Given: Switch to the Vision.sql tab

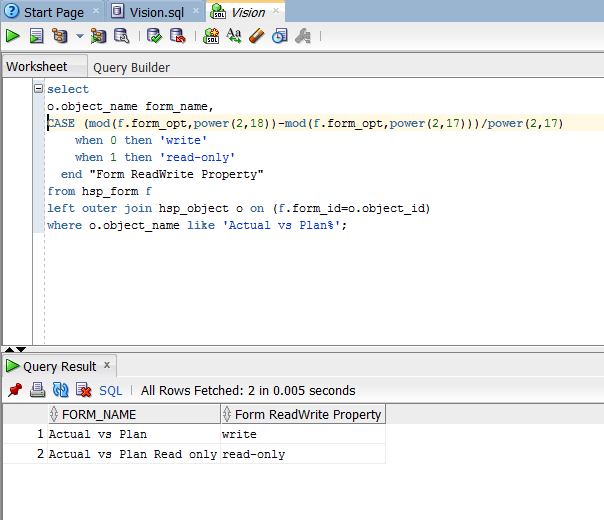Looking at the screenshot, I should (x=156, y=13).
